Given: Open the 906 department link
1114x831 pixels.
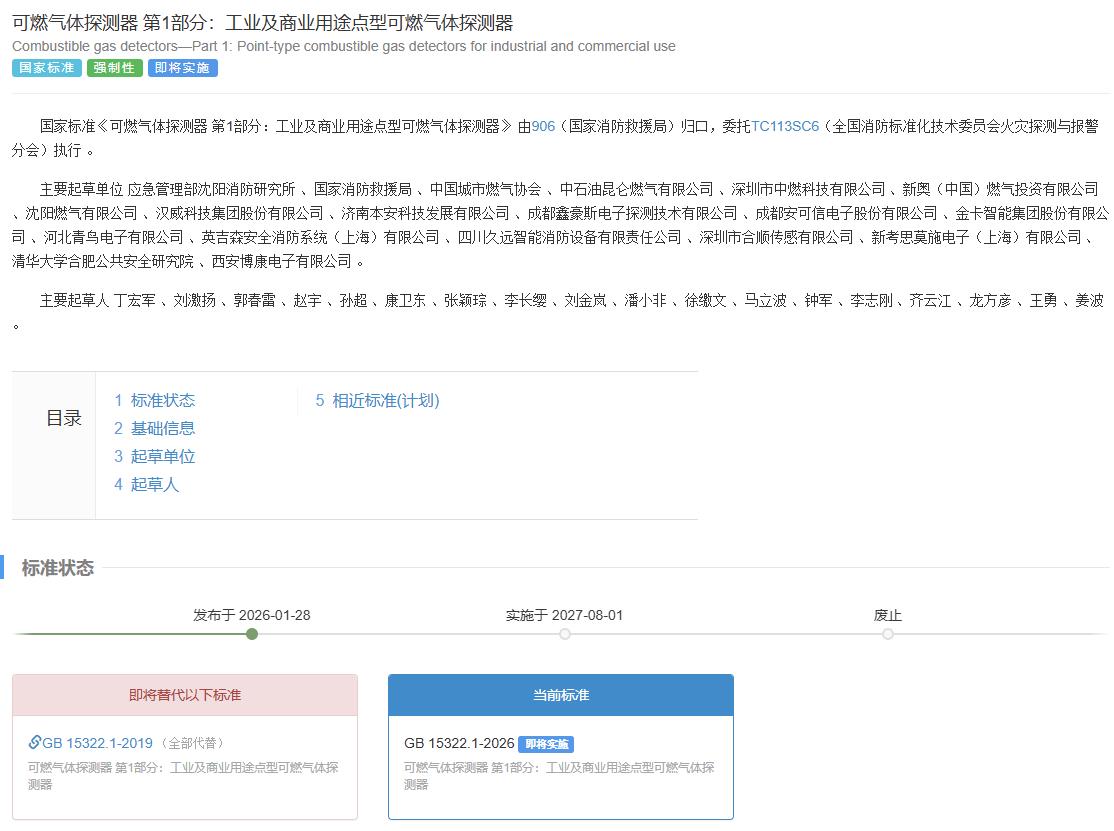Looking at the screenshot, I should (543, 125).
